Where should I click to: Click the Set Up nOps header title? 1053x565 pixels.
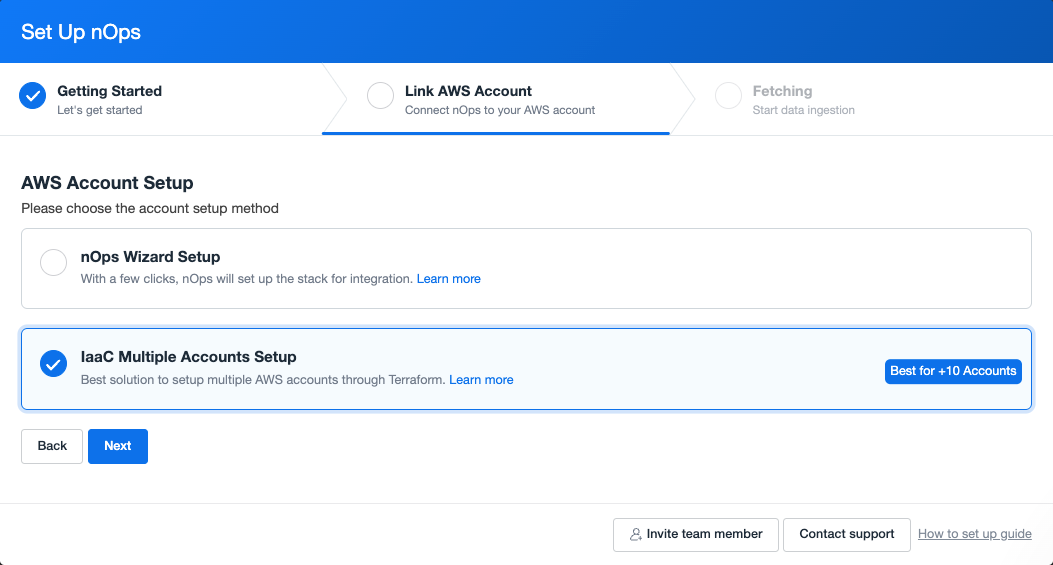click(x=81, y=32)
